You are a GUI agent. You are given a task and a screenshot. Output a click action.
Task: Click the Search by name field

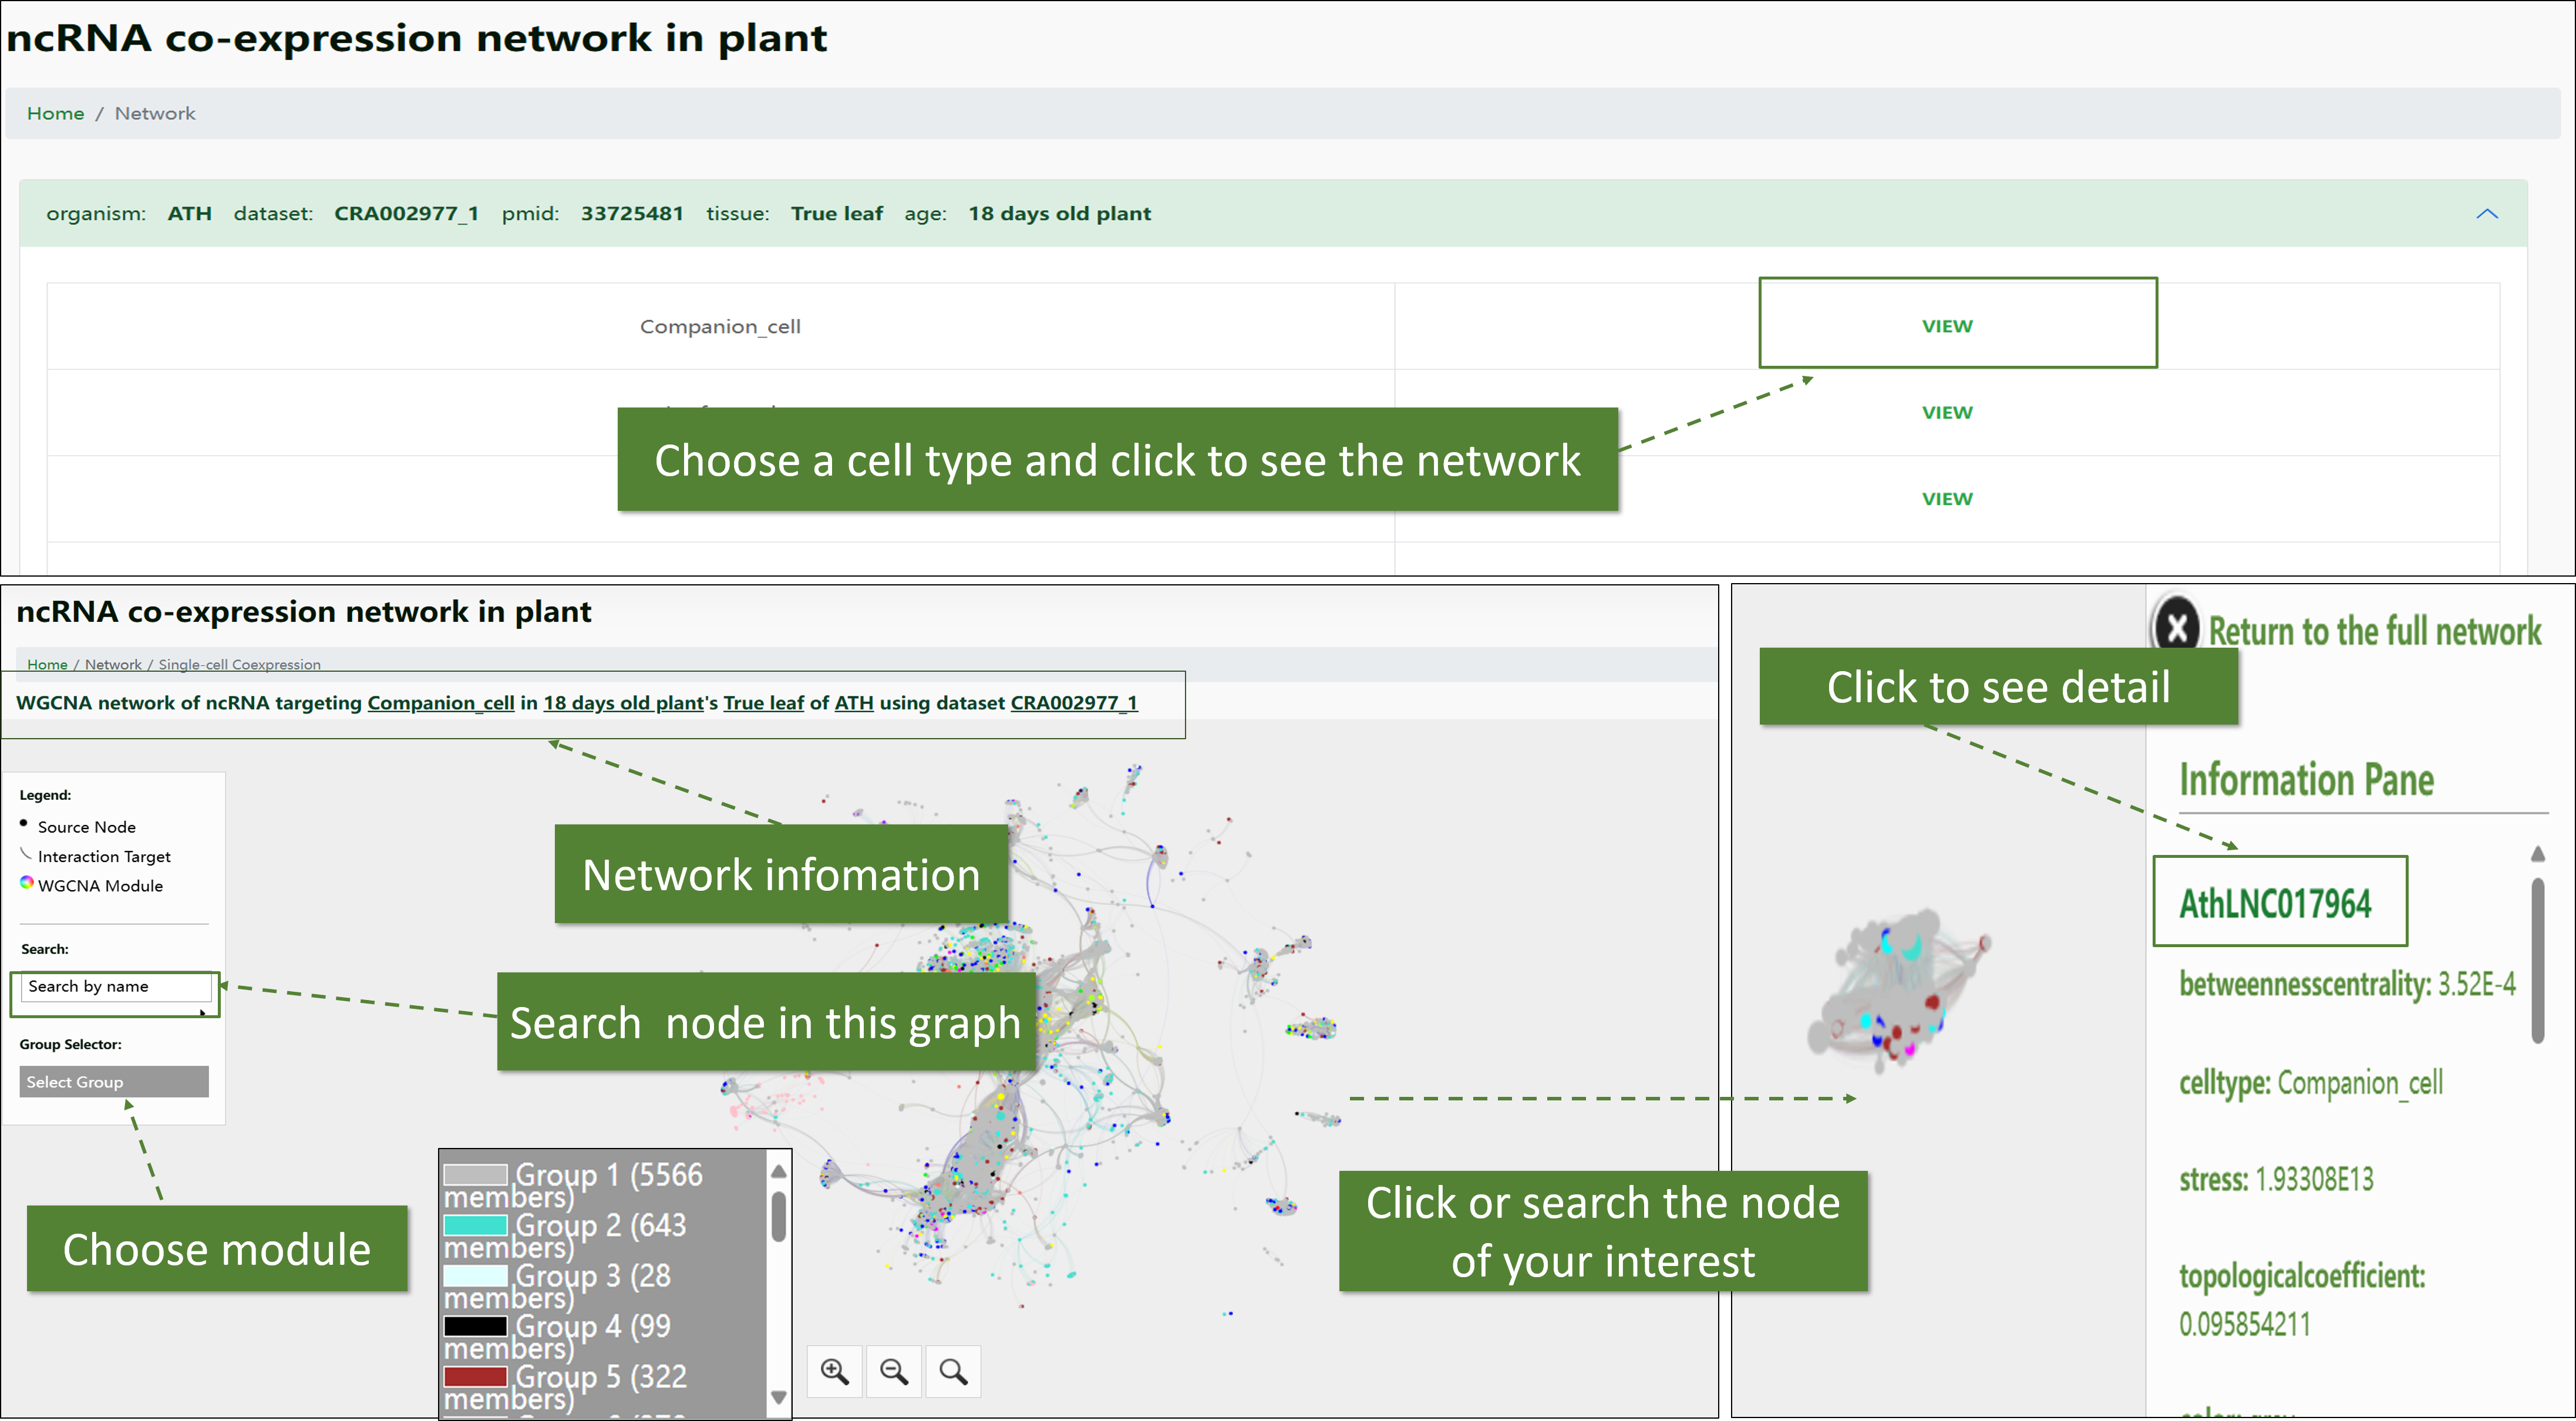[x=115, y=987]
